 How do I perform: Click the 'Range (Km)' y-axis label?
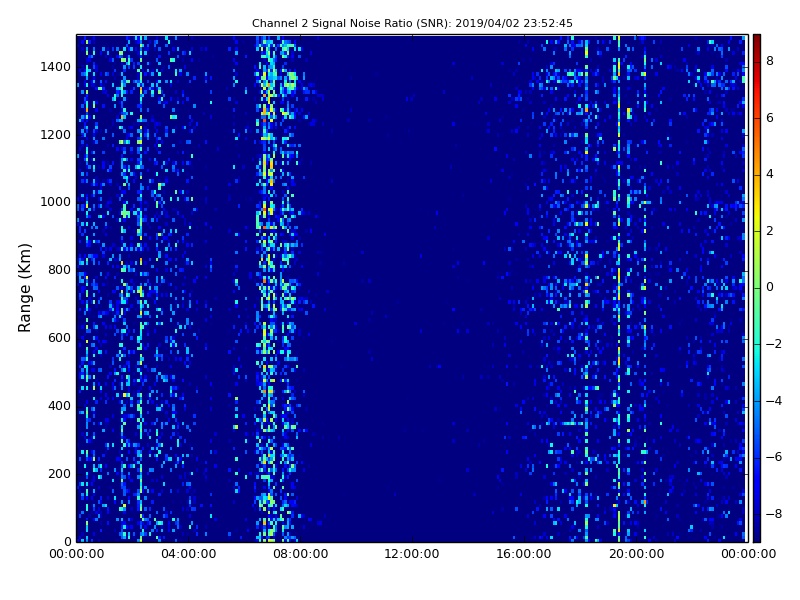click(x=24, y=288)
